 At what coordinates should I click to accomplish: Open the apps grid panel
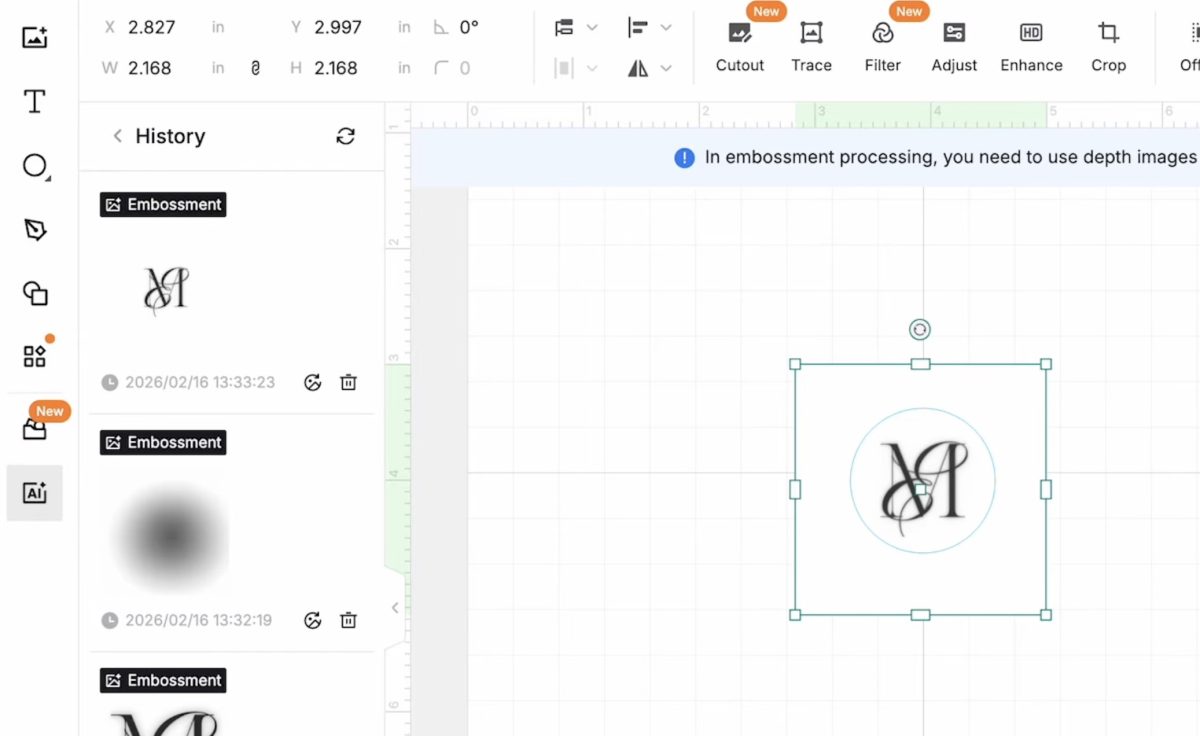[35, 356]
